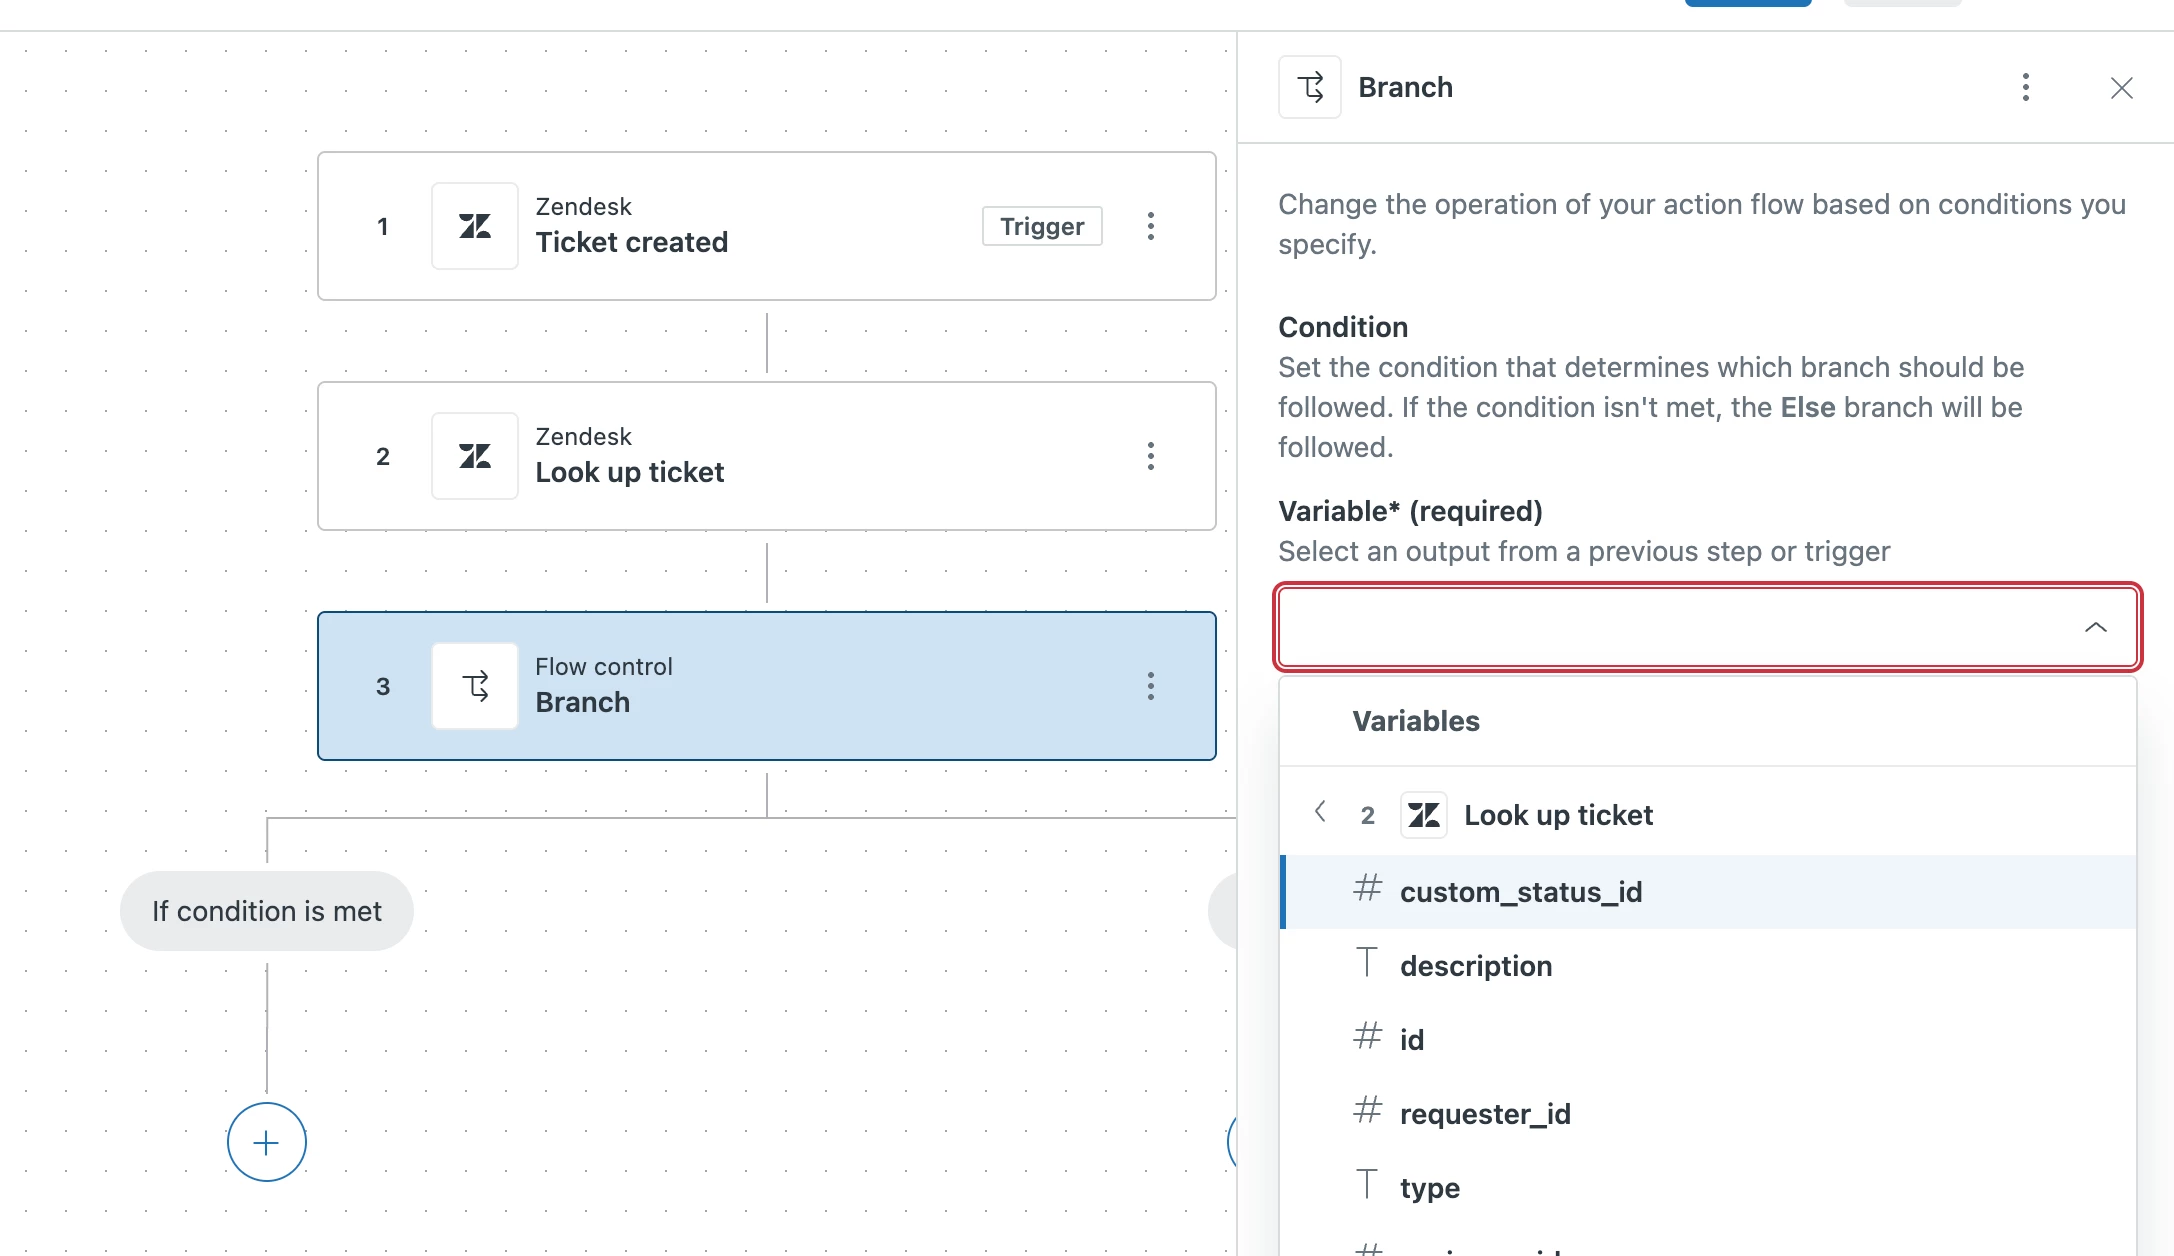Click the branch icon on Flow control step
The width and height of the screenshot is (2174, 1256).
click(x=475, y=686)
